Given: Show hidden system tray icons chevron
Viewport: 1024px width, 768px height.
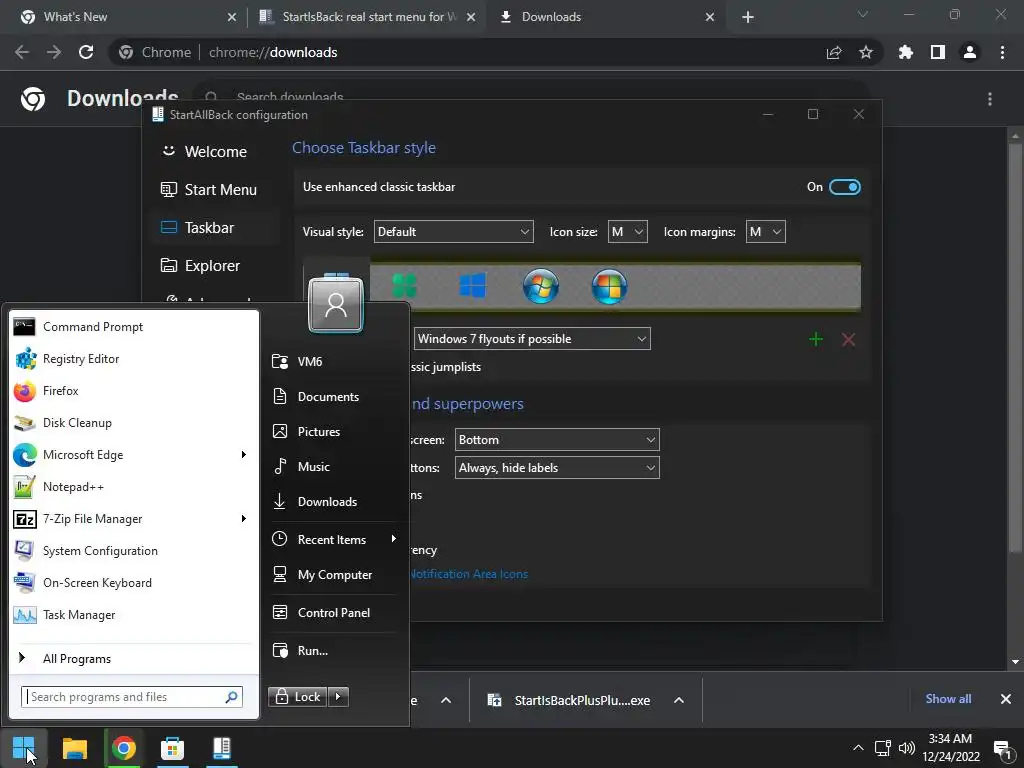Looking at the screenshot, I should tap(858, 748).
